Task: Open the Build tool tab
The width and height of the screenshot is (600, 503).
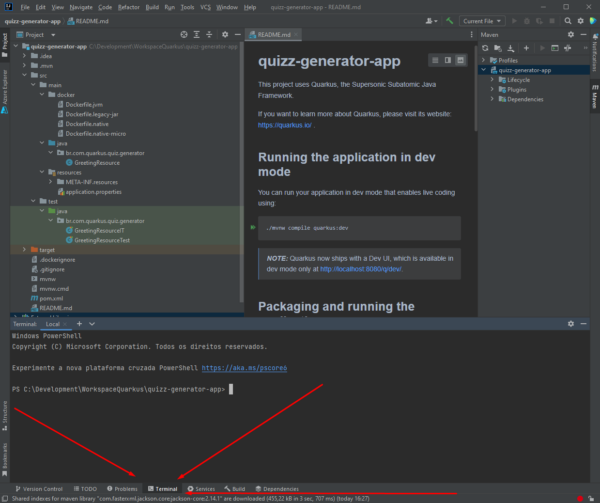Action: 235,489
